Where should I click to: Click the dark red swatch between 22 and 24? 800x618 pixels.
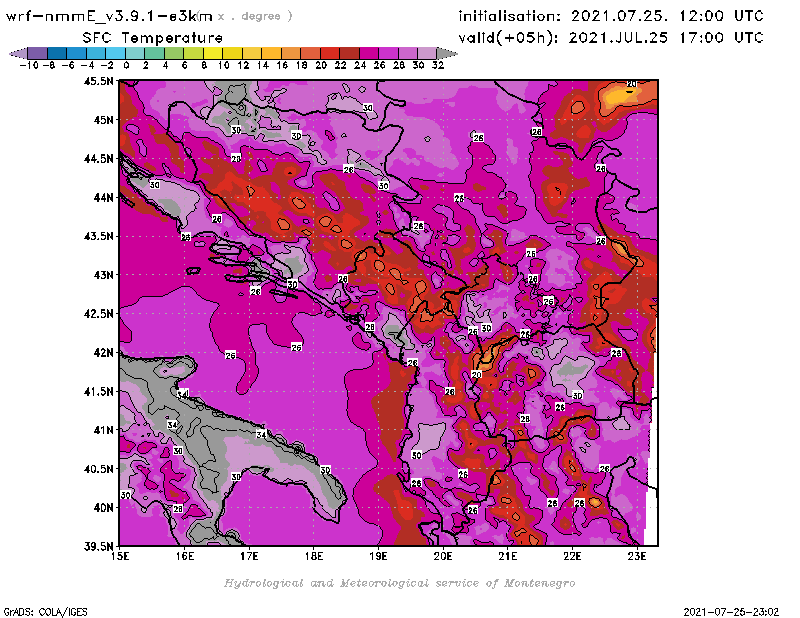pos(349,53)
